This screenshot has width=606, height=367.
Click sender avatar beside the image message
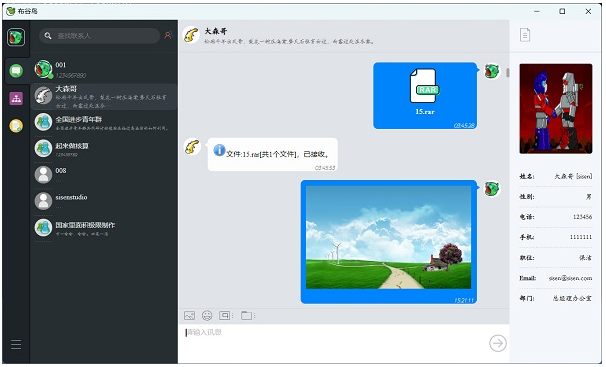coord(492,189)
